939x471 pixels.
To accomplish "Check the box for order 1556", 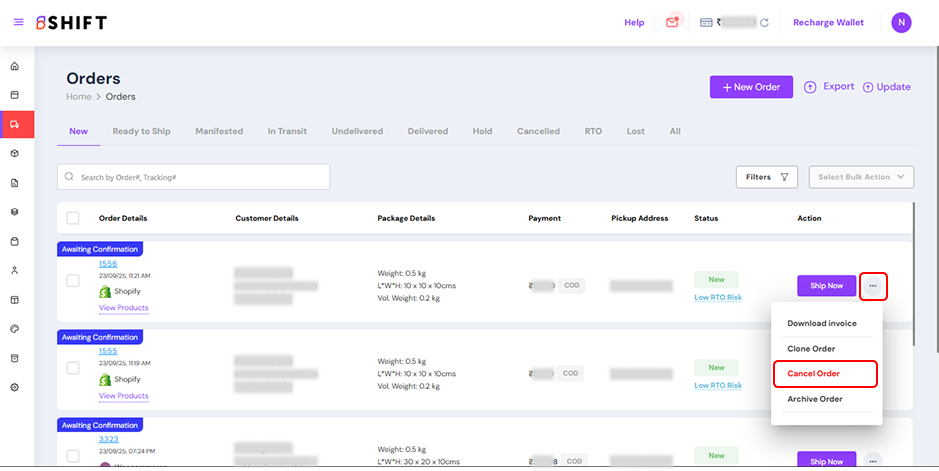I will pos(73,280).
